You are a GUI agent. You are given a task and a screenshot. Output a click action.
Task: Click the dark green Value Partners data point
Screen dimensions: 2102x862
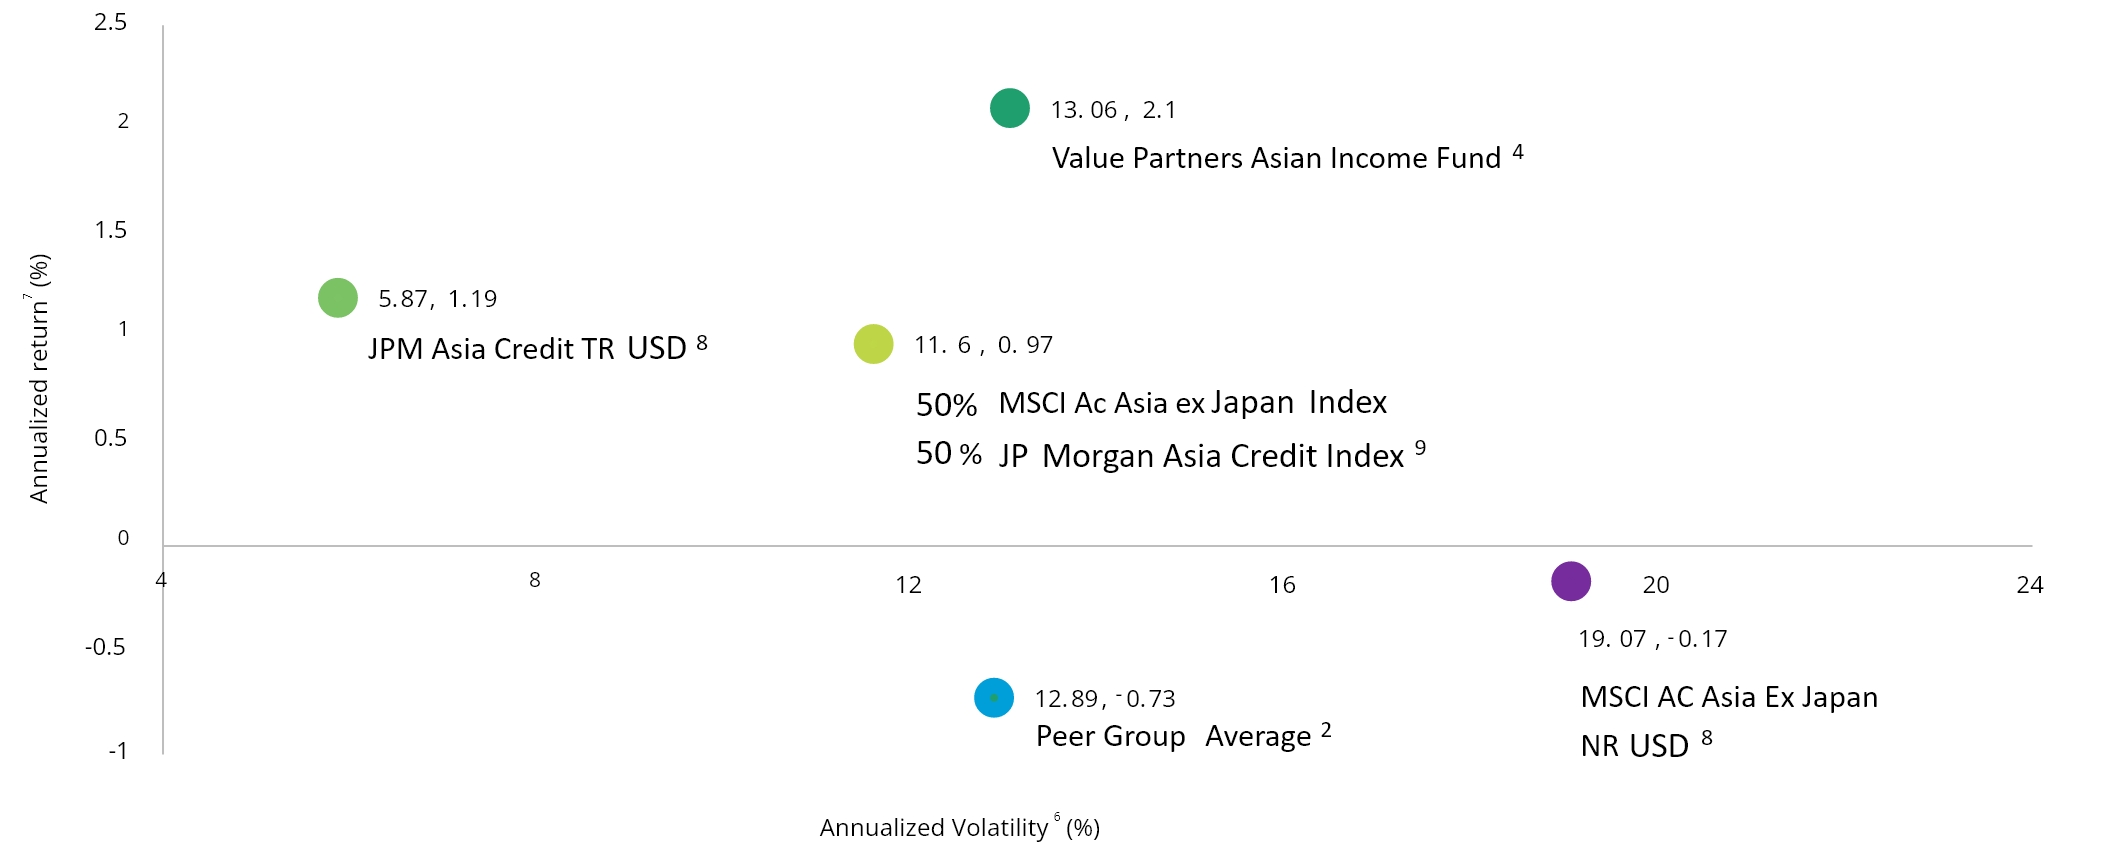[1009, 108]
